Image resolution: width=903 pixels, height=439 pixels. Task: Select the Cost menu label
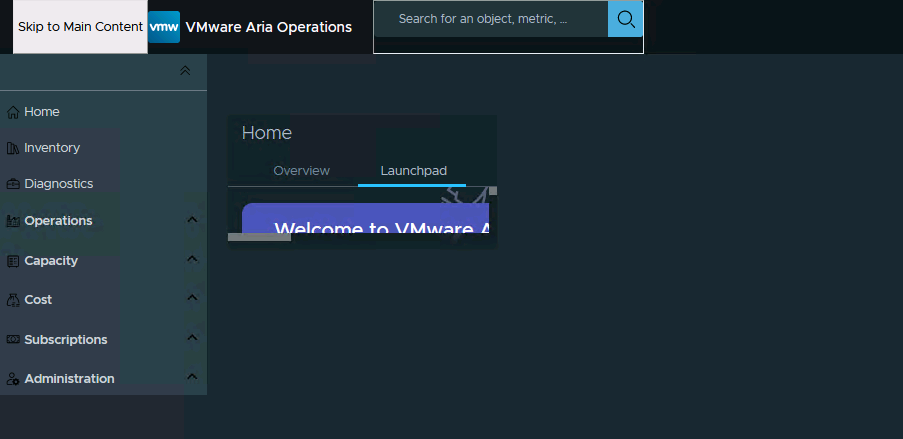[x=38, y=300]
